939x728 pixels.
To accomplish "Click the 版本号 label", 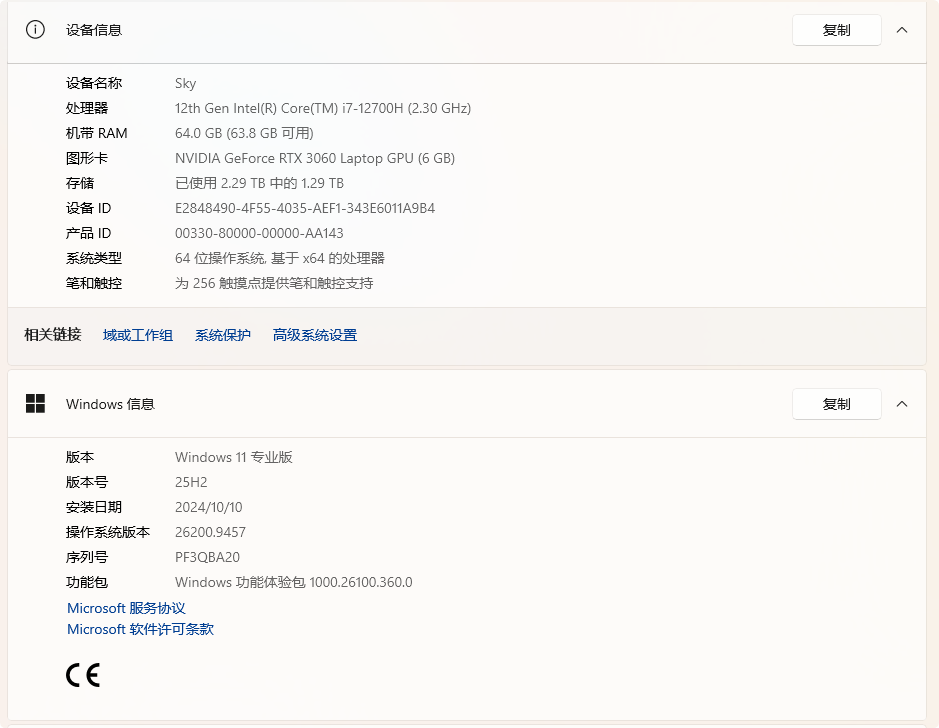I will coord(87,483).
